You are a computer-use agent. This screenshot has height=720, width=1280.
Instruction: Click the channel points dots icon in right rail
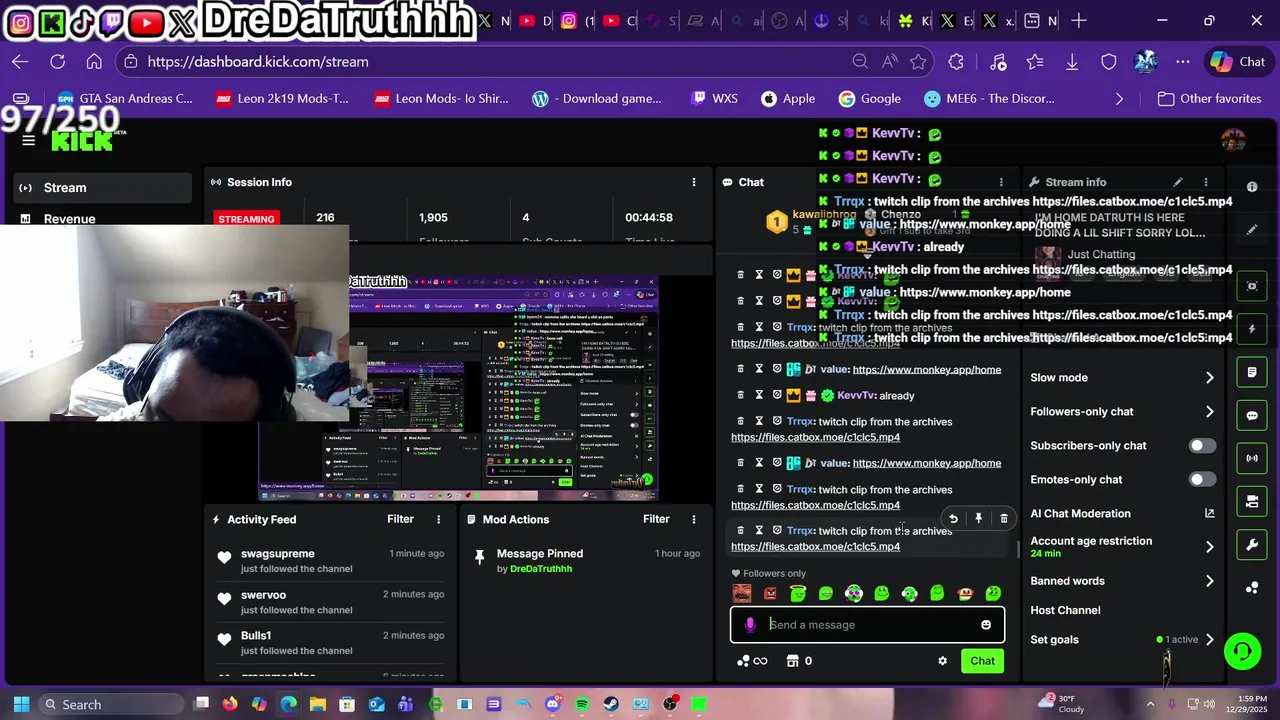tap(1252, 588)
